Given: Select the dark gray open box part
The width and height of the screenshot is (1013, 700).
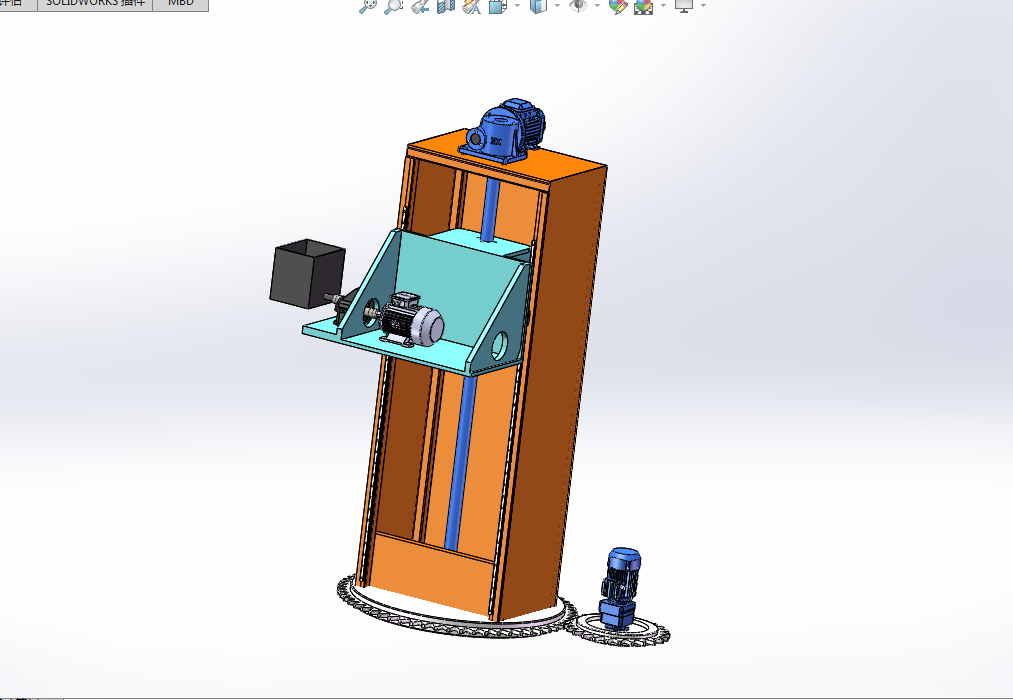Looking at the screenshot, I should 307,273.
